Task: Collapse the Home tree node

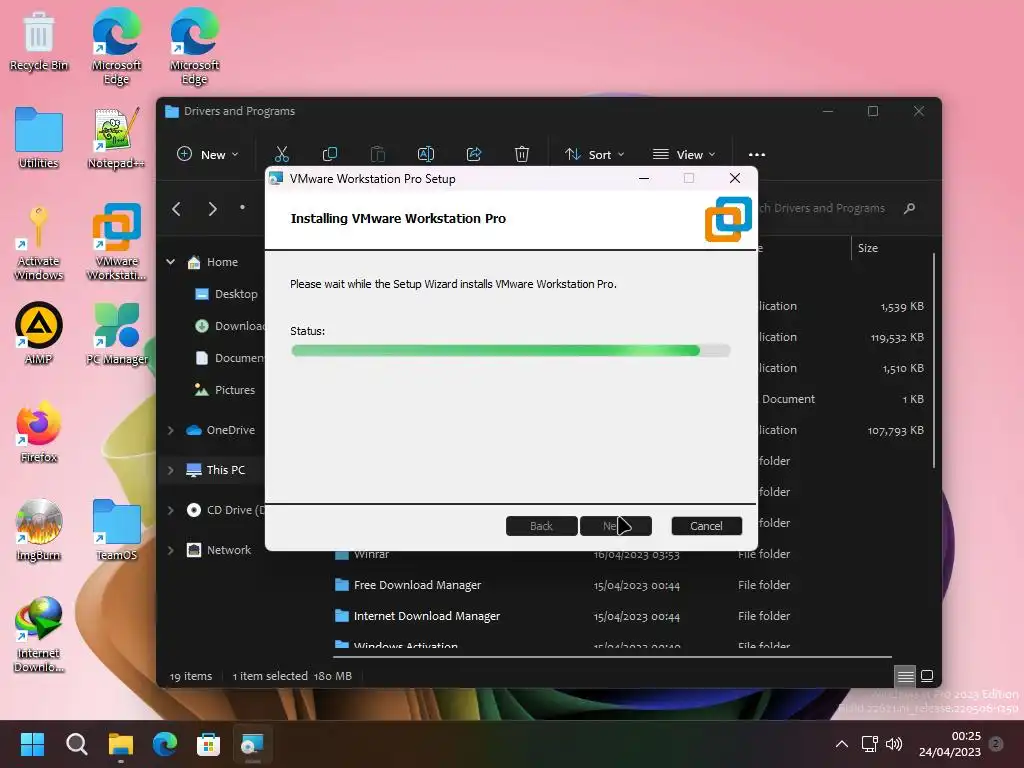Action: click(x=170, y=262)
